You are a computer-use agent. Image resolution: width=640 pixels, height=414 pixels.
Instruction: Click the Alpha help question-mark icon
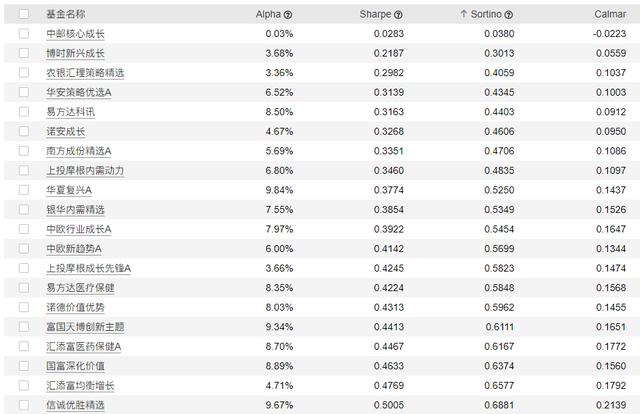tap(288, 15)
